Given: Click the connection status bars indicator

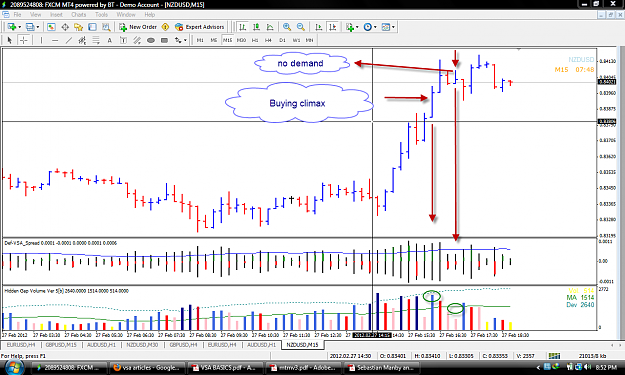Looking at the screenshot, I should click(554, 355).
